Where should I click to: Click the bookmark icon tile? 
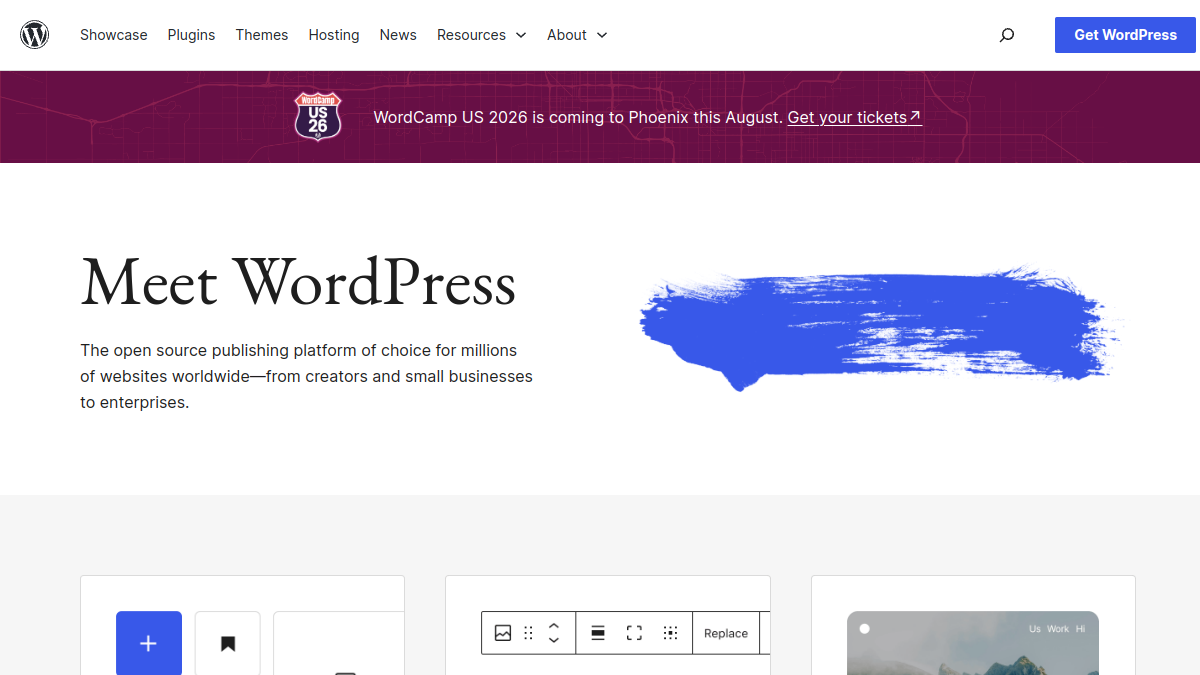coord(228,643)
